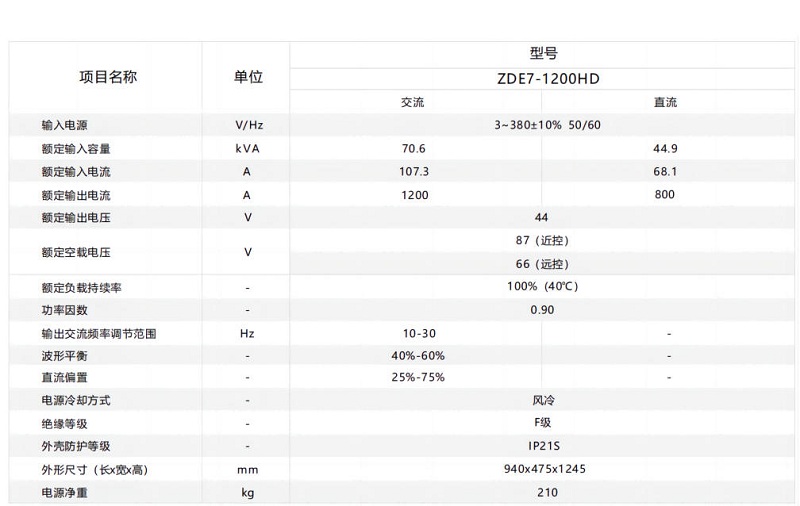800x506 pixels.
Task: Click the 68.1 DC input current
Action: pos(665,172)
